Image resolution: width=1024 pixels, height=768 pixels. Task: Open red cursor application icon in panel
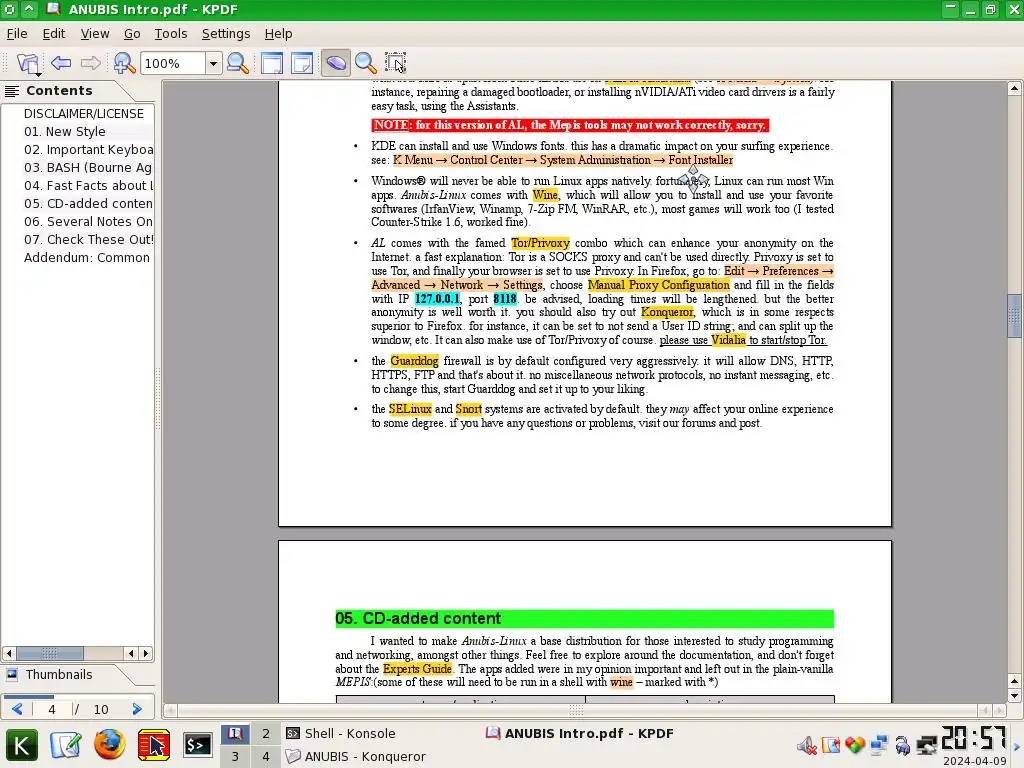click(x=154, y=745)
